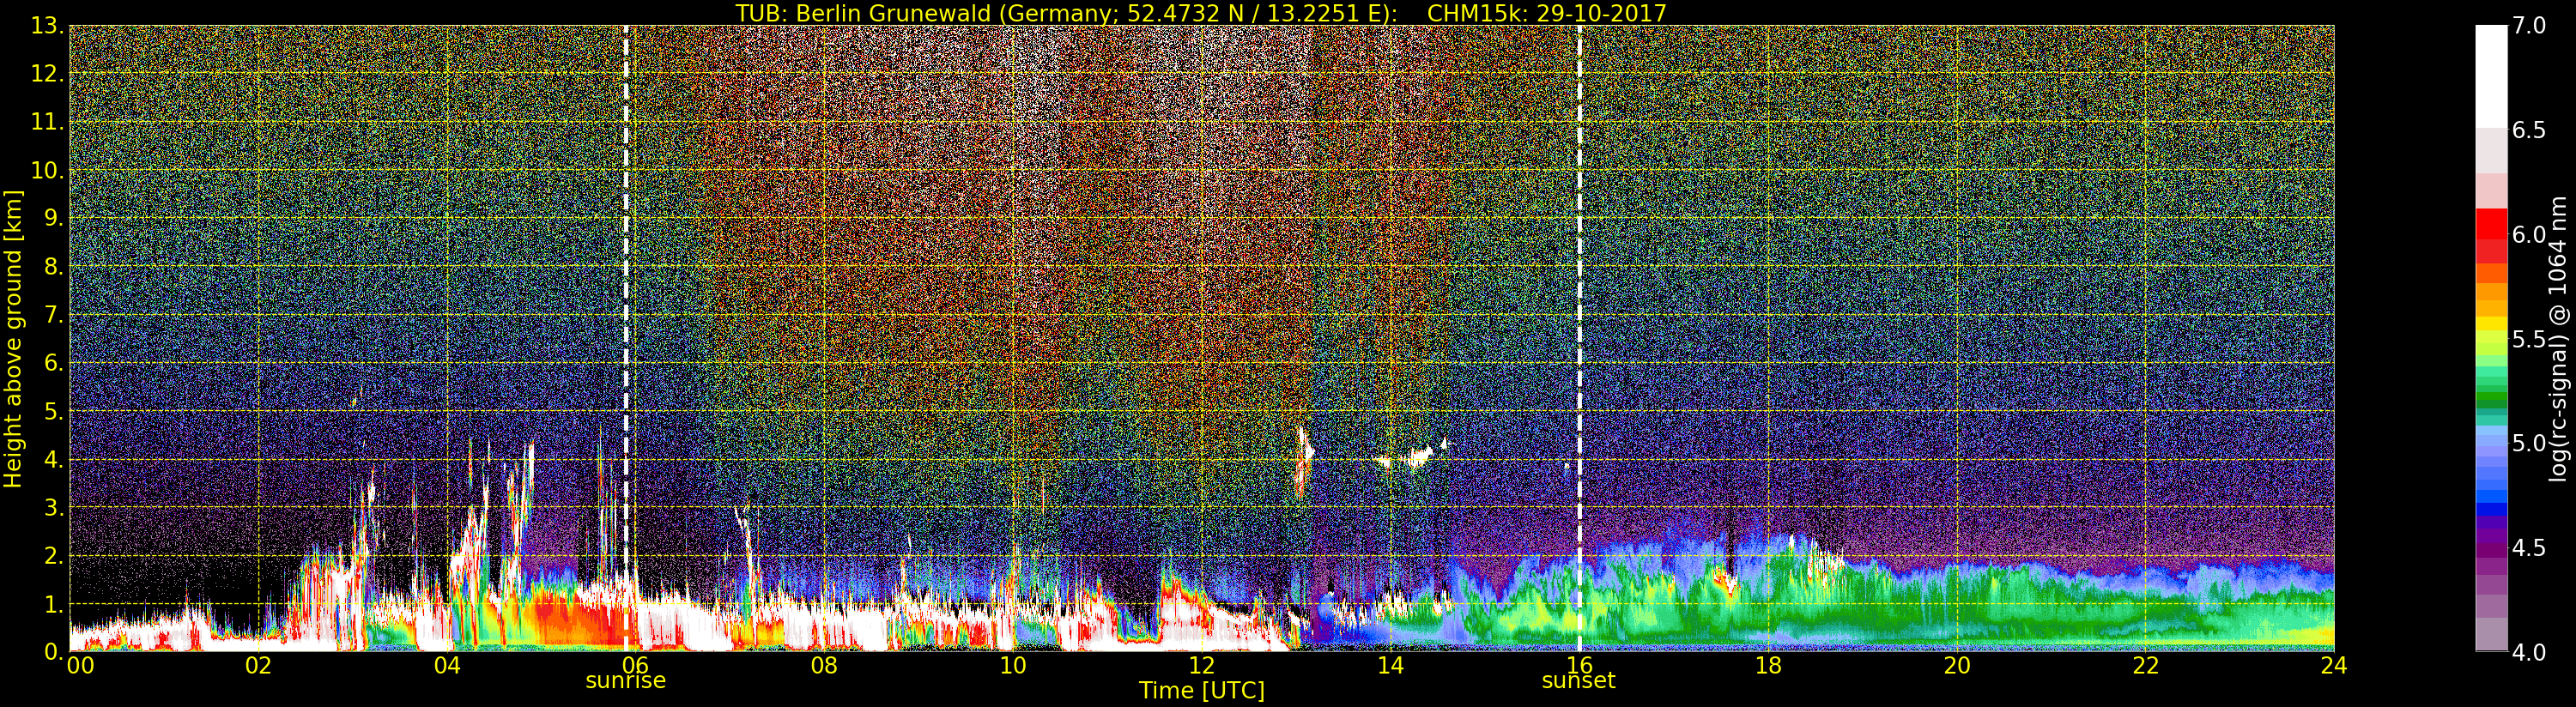Viewport: 2576px width, 707px height.
Task: Click the '7.0' colorbar tick label
Action: (x=2530, y=26)
